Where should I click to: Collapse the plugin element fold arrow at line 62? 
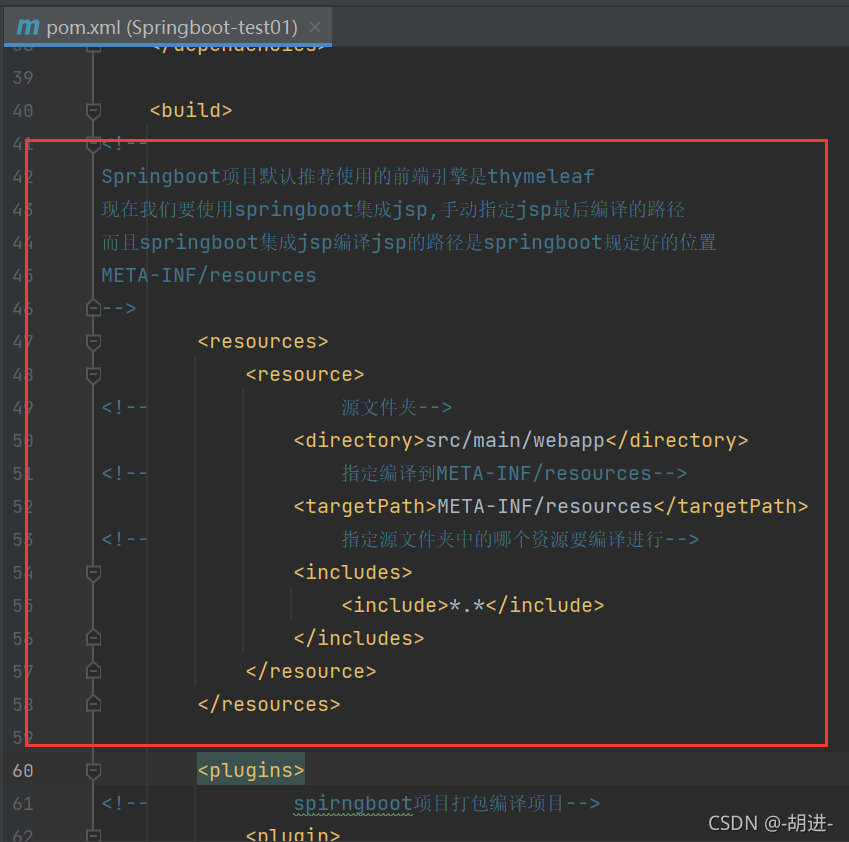pyautogui.click(x=93, y=835)
